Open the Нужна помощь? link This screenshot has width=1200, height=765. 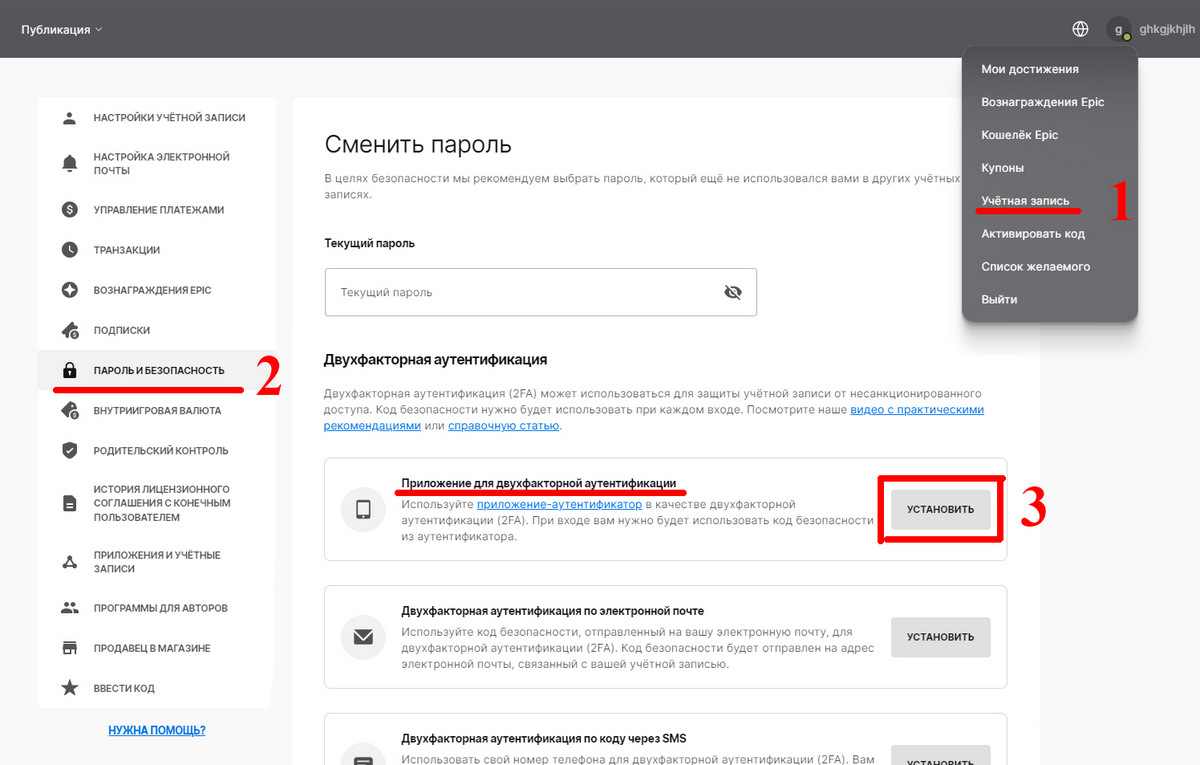tap(157, 730)
